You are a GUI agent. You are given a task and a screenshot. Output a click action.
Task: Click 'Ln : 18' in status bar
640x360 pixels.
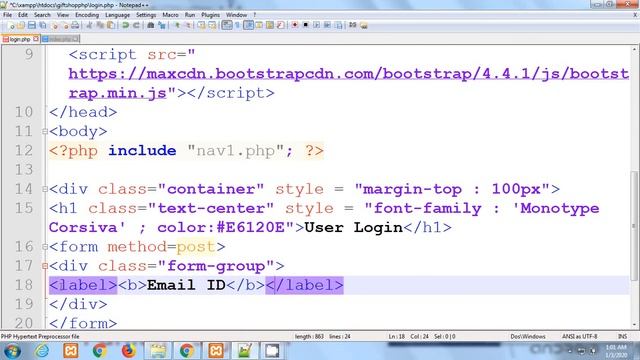396,336
